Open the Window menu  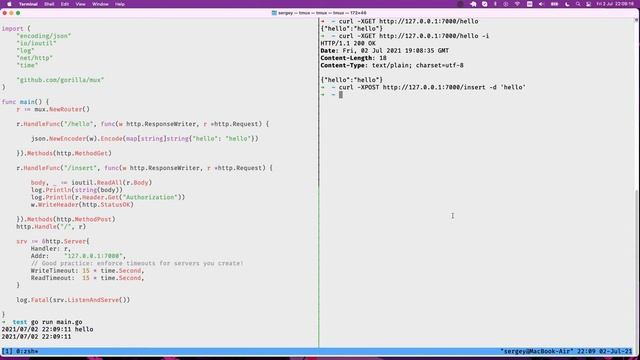[100, 4]
